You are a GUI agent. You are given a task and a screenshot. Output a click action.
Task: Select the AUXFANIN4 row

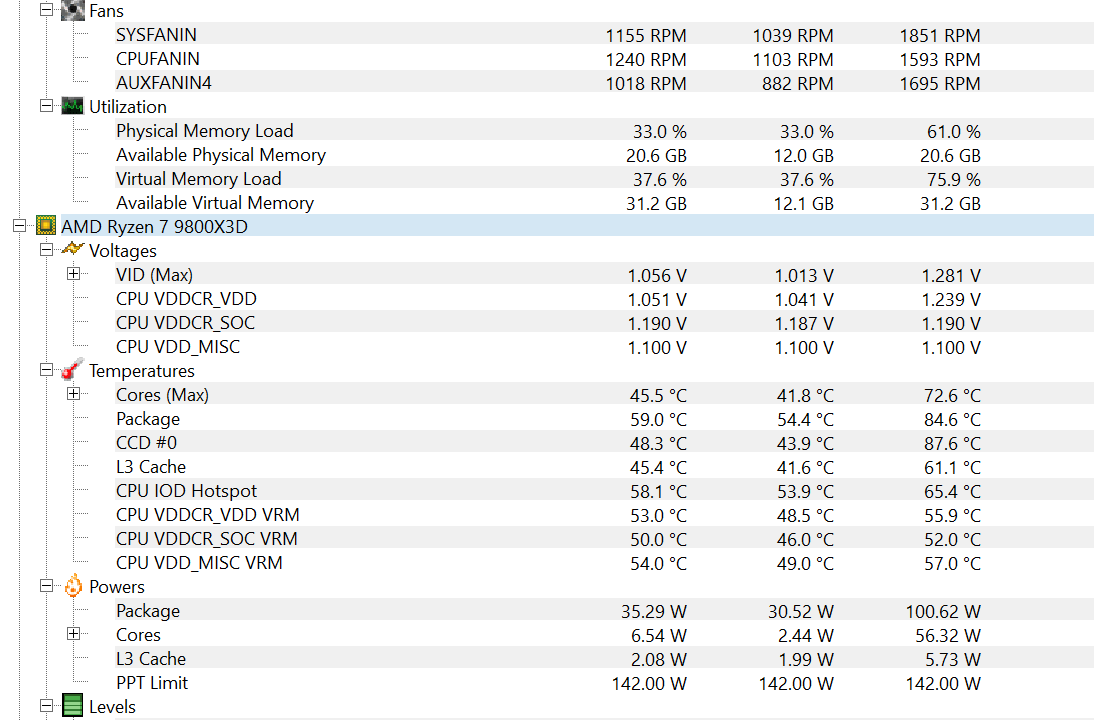coord(604,82)
